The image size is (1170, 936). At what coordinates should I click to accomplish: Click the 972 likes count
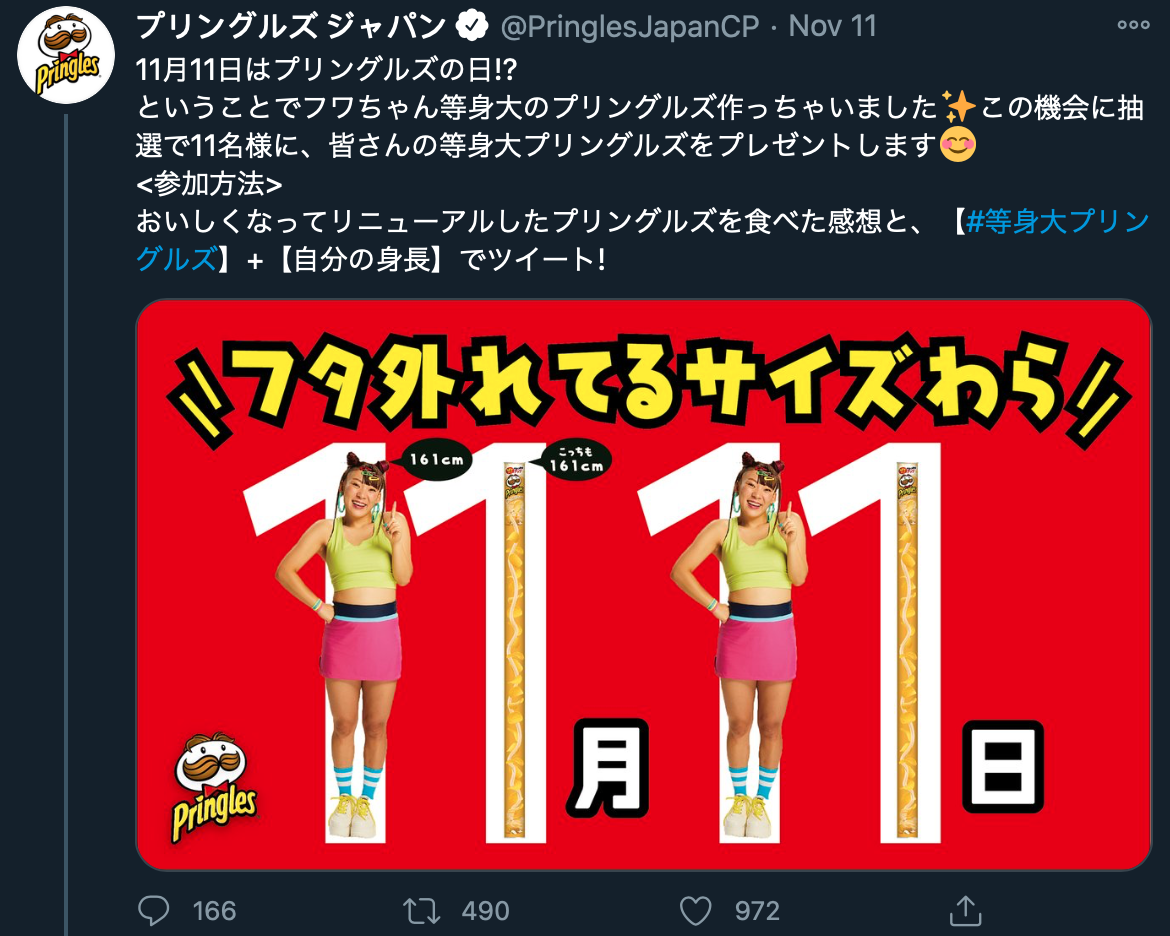pyautogui.click(x=757, y=911)
